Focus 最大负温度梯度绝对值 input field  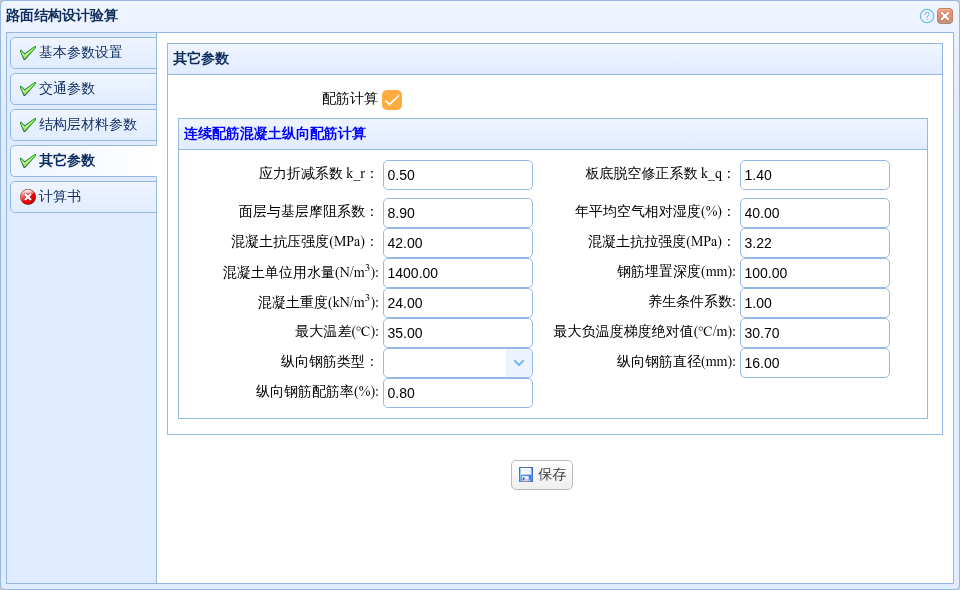815,333
